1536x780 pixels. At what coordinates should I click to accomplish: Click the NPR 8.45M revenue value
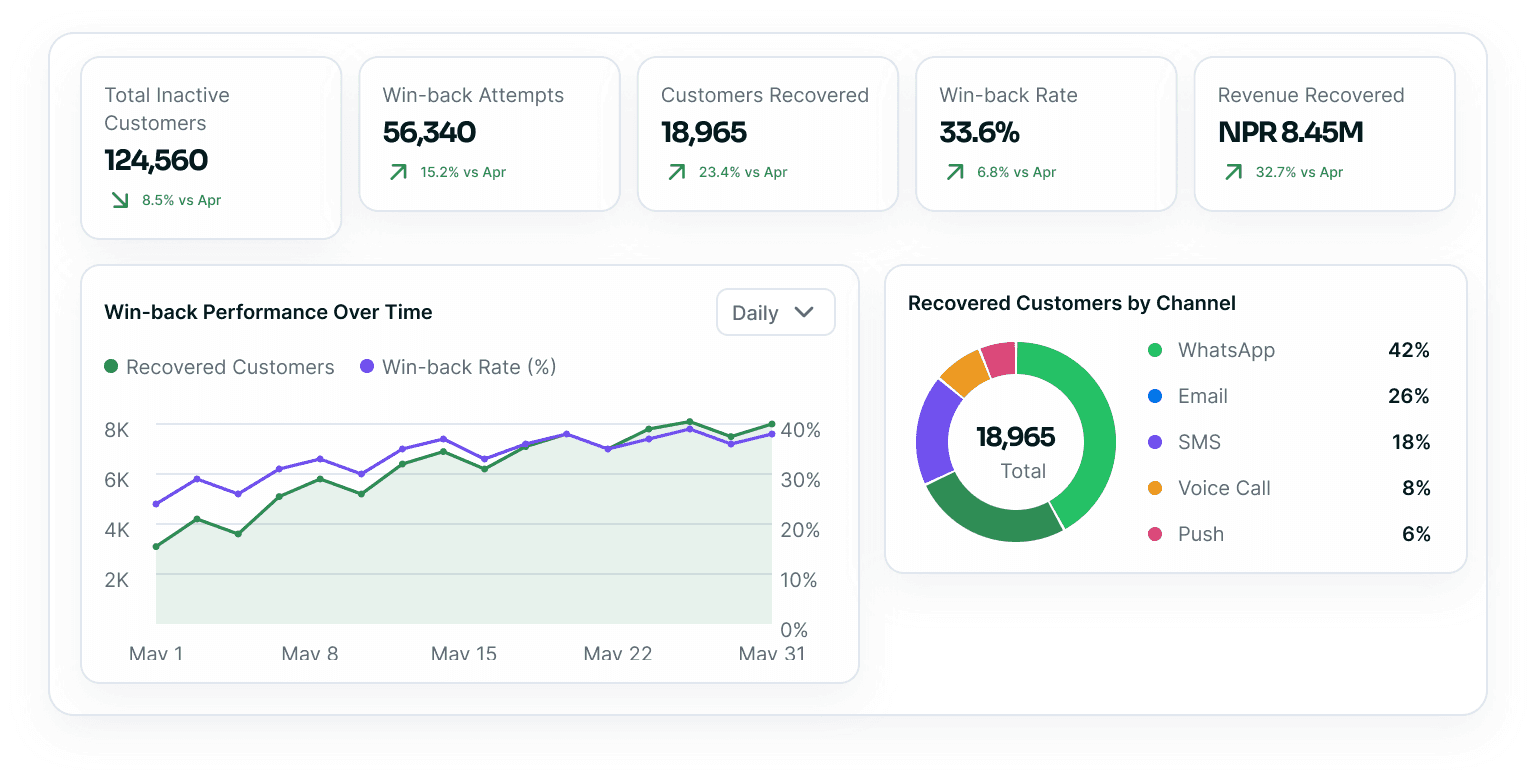[x=1291, y=132]
